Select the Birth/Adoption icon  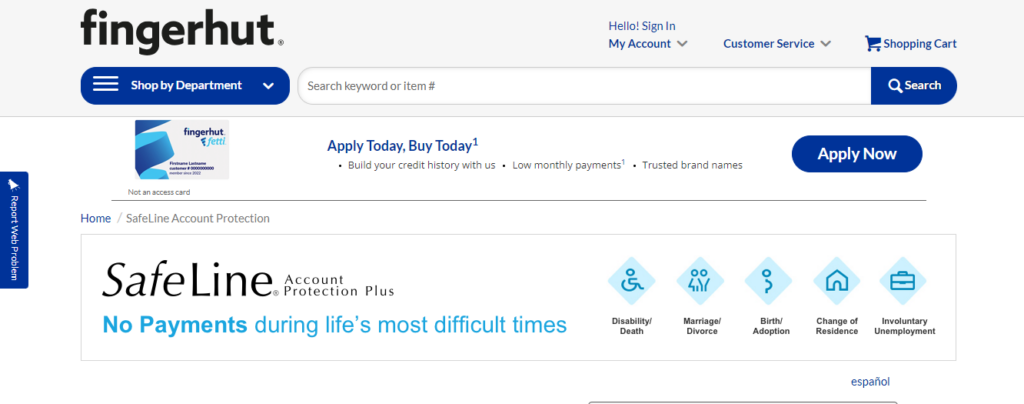coord(769,282)
